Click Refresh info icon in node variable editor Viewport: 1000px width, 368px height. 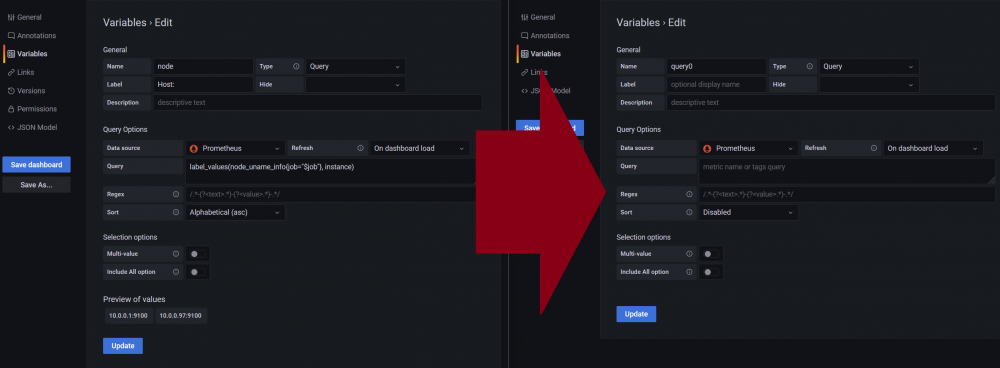pyautogui.click(x=360, y=148)
